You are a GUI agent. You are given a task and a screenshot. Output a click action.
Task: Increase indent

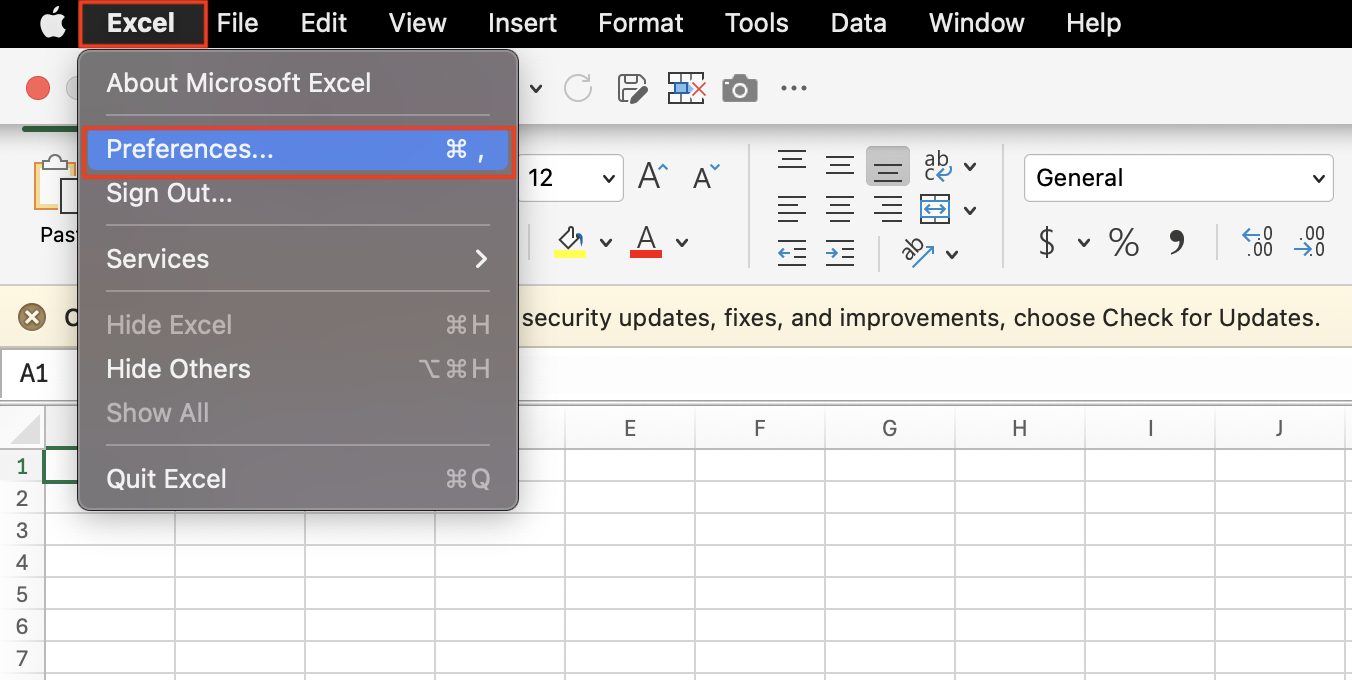pos(840,253)
